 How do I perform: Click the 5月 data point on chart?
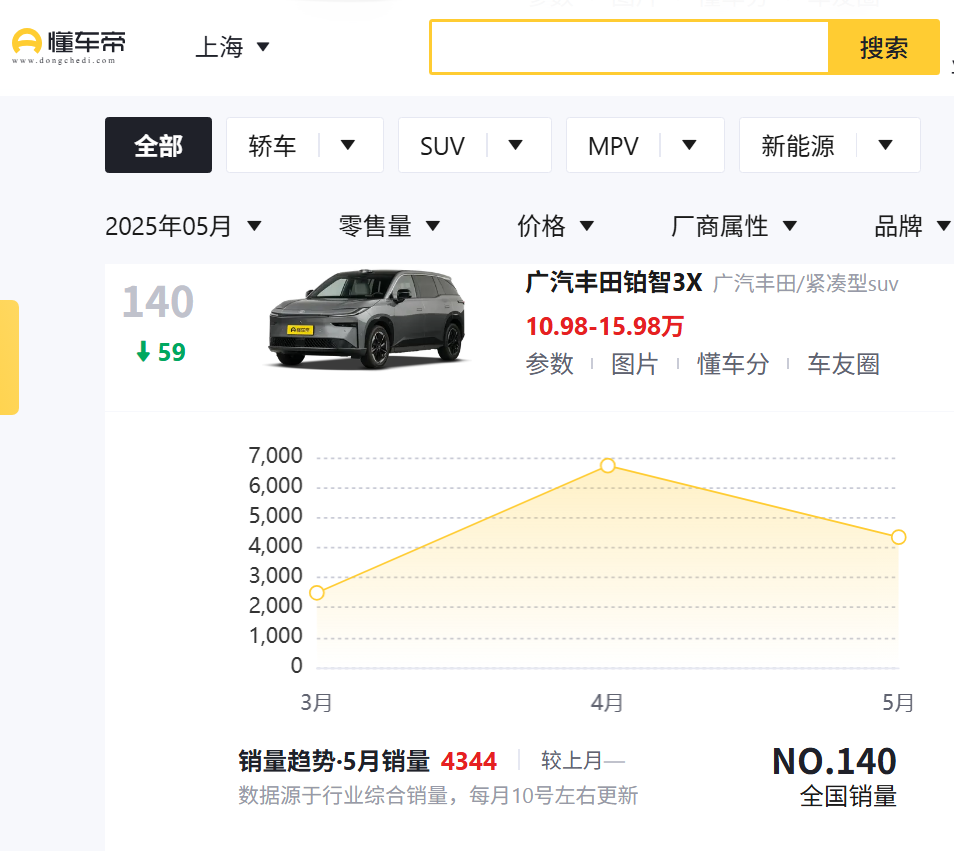pyautogui.click(x=898, y=537)
